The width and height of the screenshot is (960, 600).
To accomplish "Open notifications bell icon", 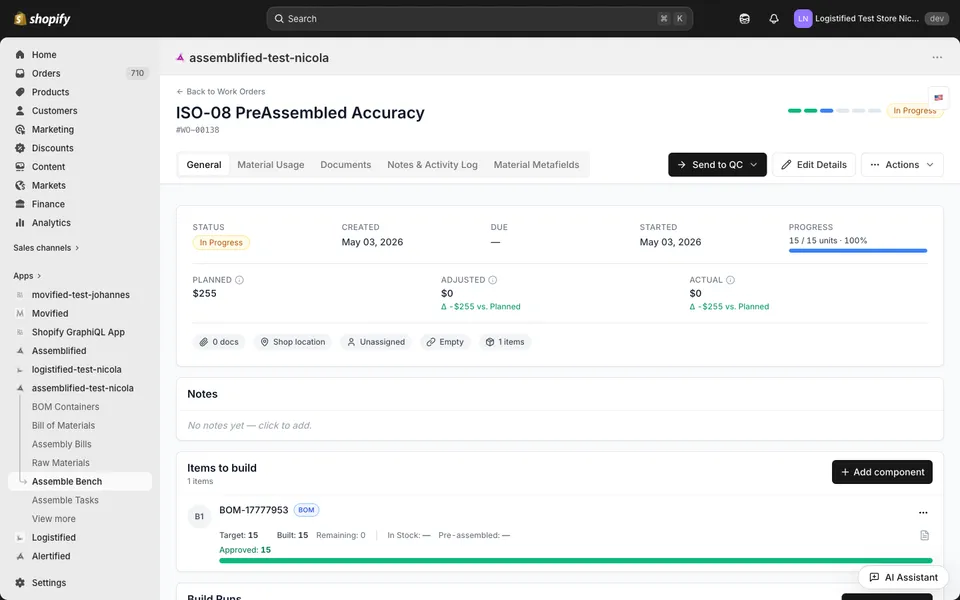I will (774, 19).
